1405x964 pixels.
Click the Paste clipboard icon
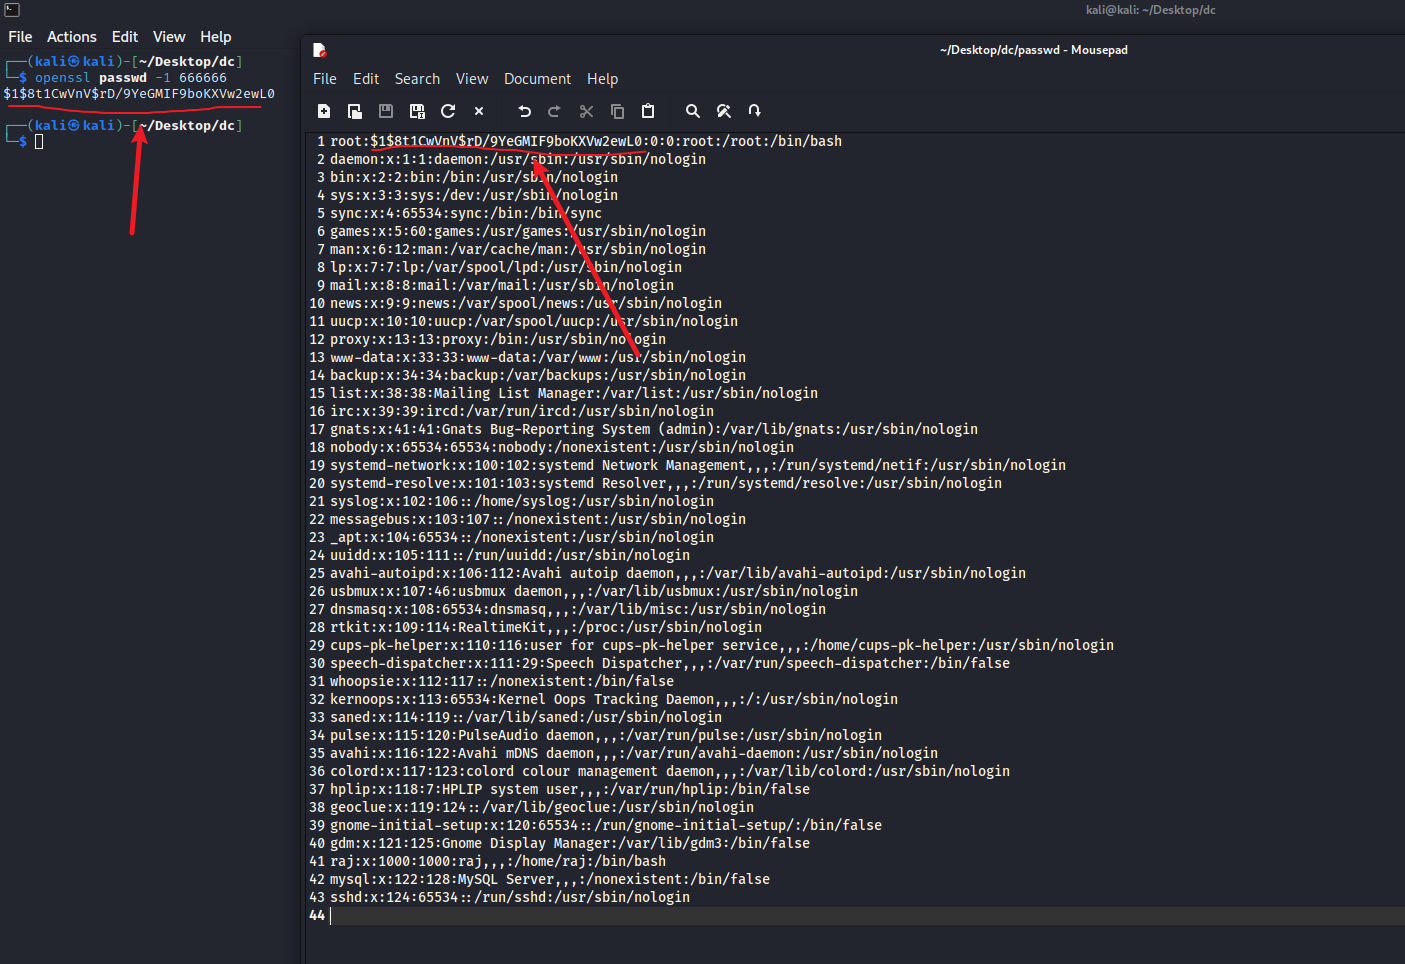point(648,111)
